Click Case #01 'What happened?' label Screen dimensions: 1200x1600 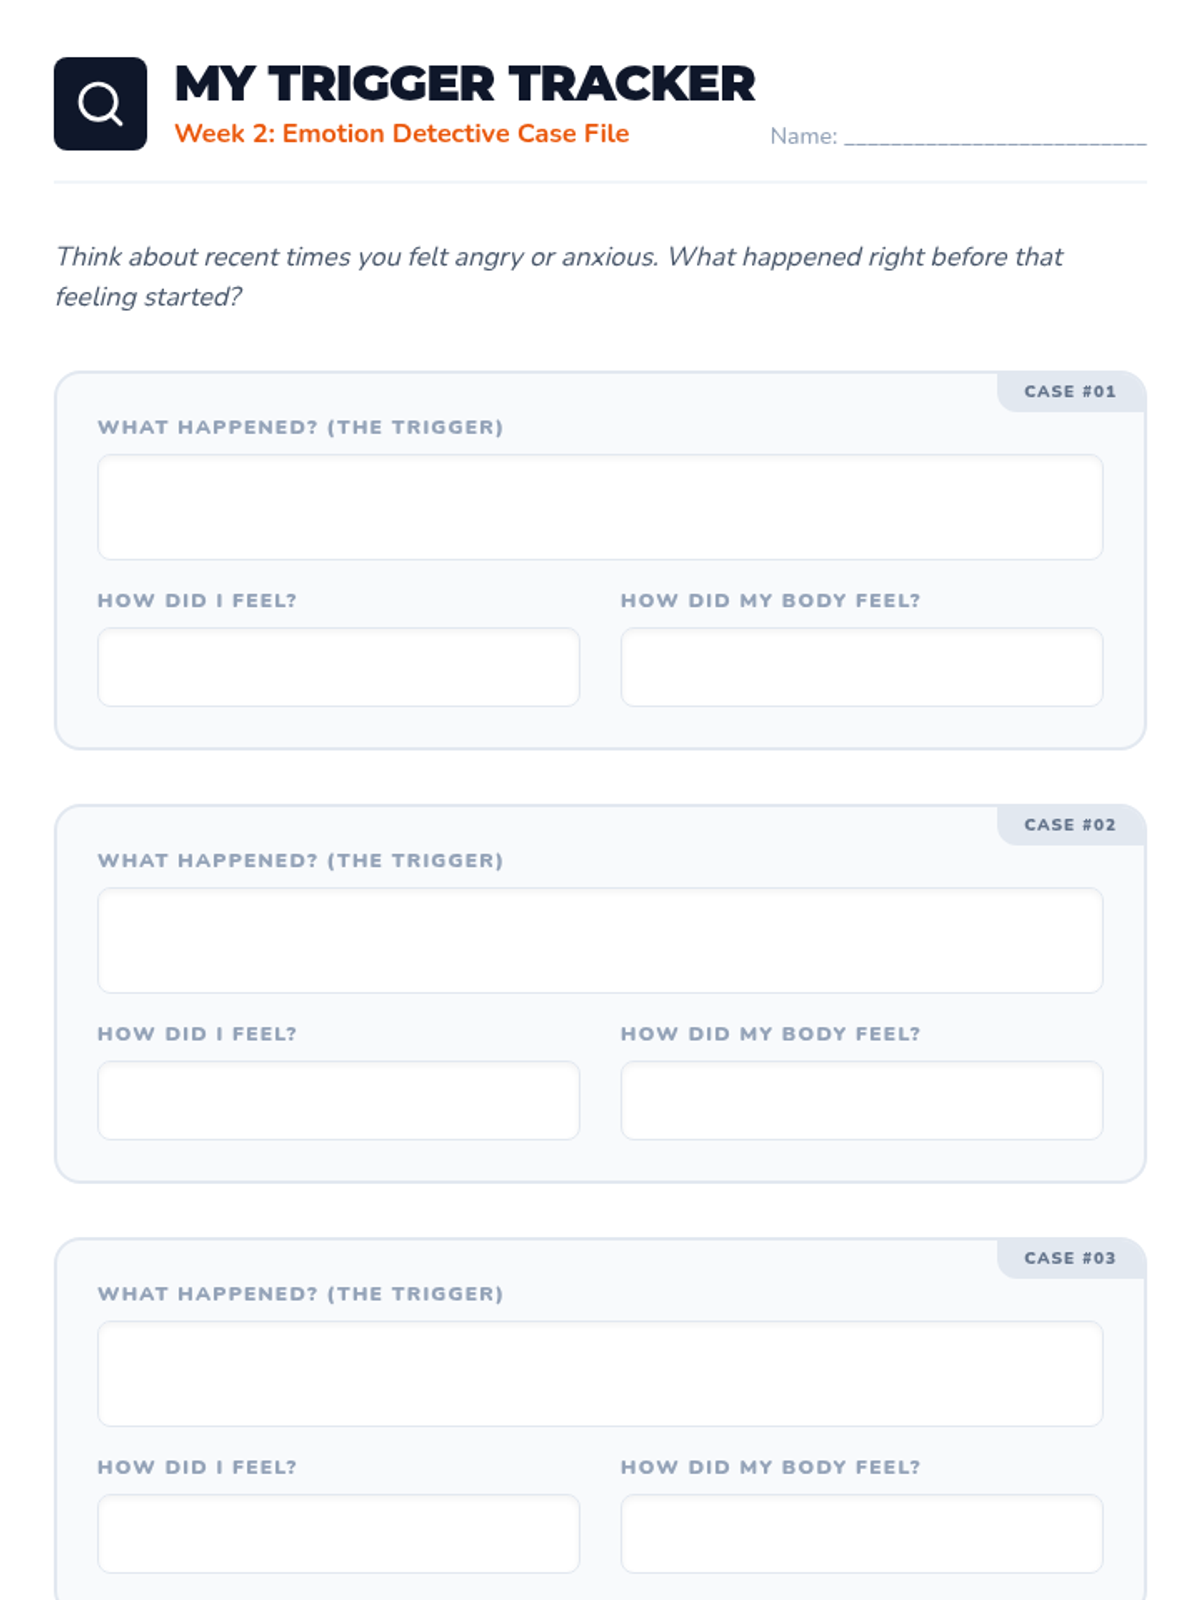pyautogui.click(x=300, y=427)
